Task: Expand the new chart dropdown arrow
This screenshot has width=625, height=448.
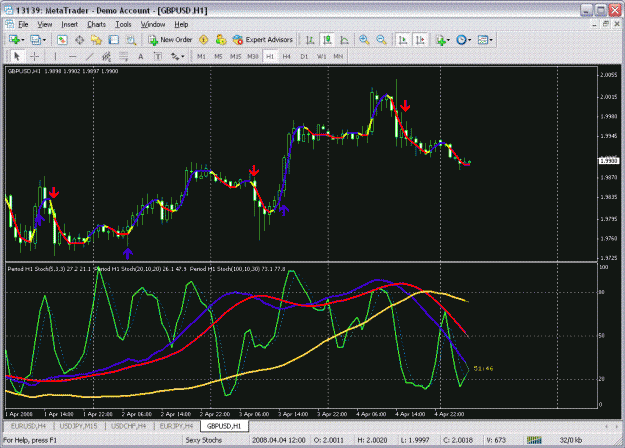Action: (x=23, y=40)
